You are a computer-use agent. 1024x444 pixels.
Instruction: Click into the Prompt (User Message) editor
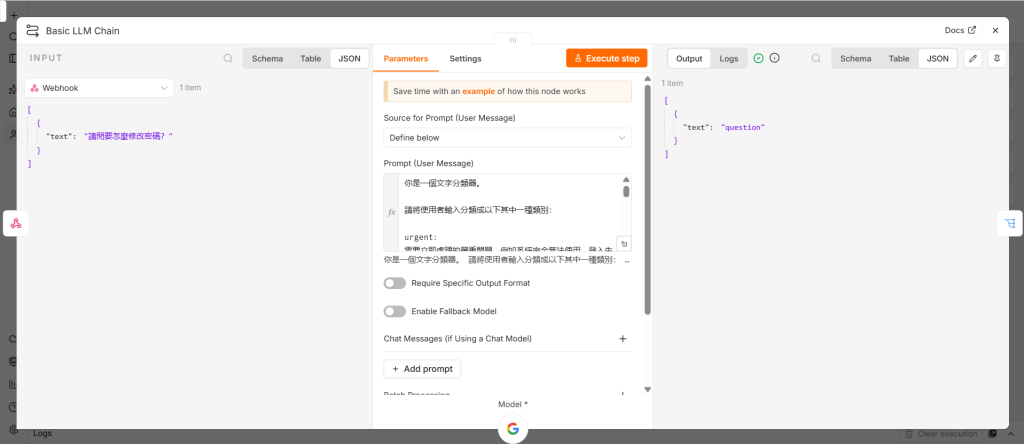(x=507, y=212)
